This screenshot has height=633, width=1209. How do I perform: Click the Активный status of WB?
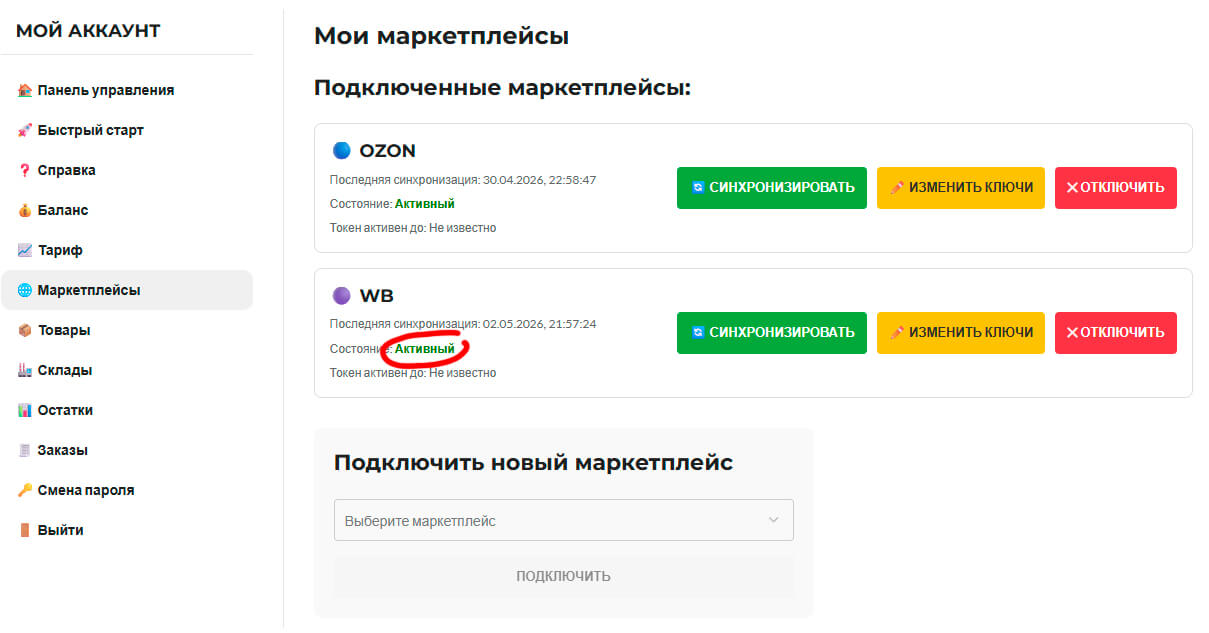pyautogui.click(x=425, y=349)
